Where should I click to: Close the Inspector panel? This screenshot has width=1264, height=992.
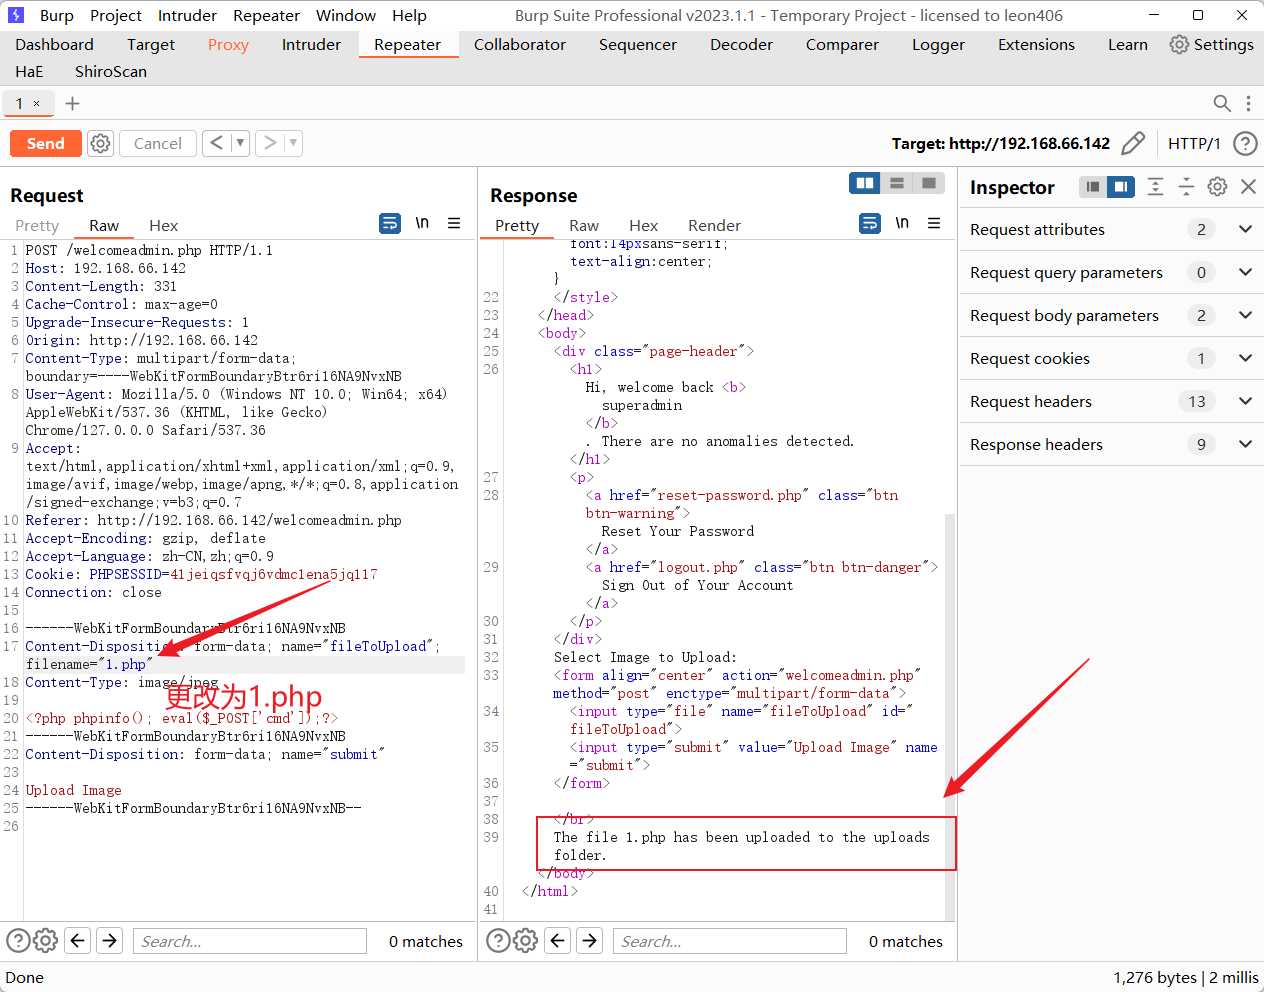click(x=1248, y=186)
